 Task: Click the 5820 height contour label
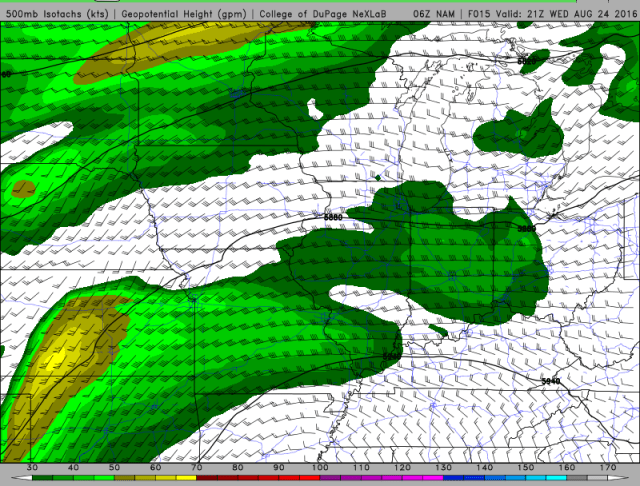tap(527, 62)
